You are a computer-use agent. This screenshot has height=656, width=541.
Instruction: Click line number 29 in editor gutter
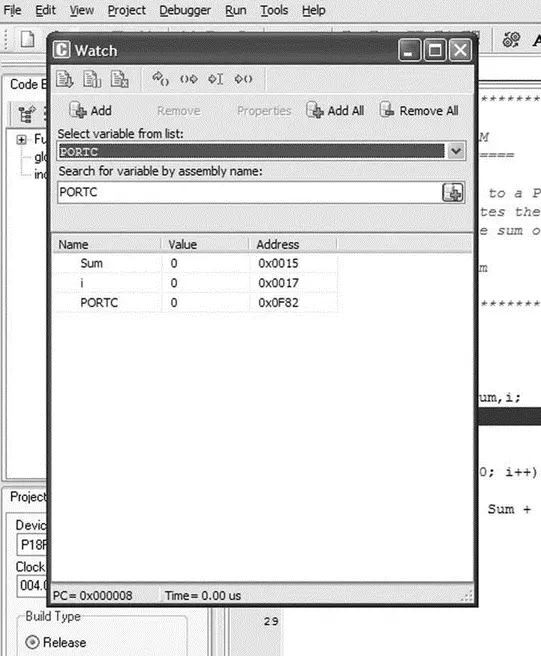tap(271, 621)
